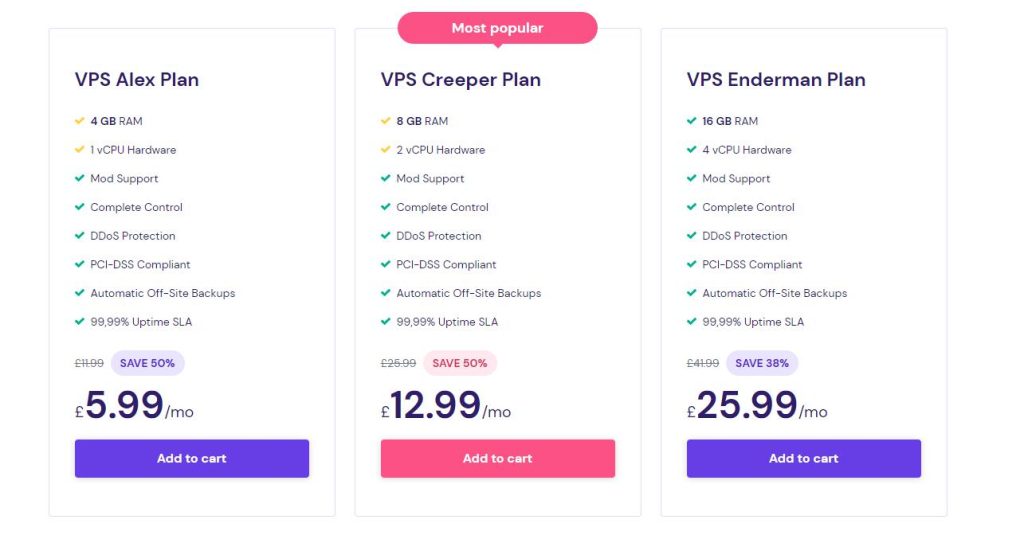
Task: Select the VPS Alex Plan heading
Action: coord(136,80)
